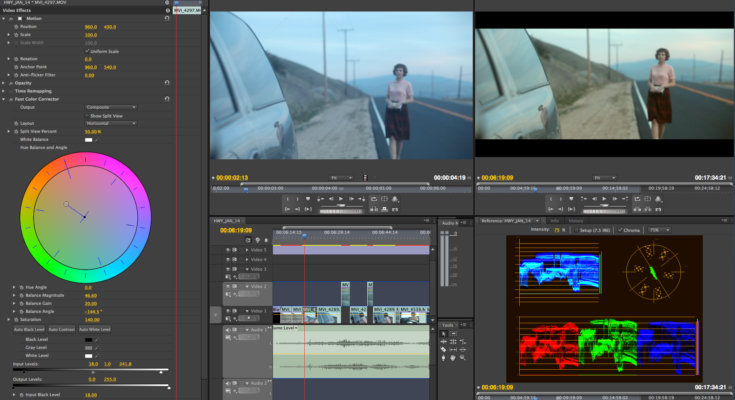Click the Auto White Level button
The height and width of the screenshot is (400, 735).
pyautogui.click(x=95, y=329)
